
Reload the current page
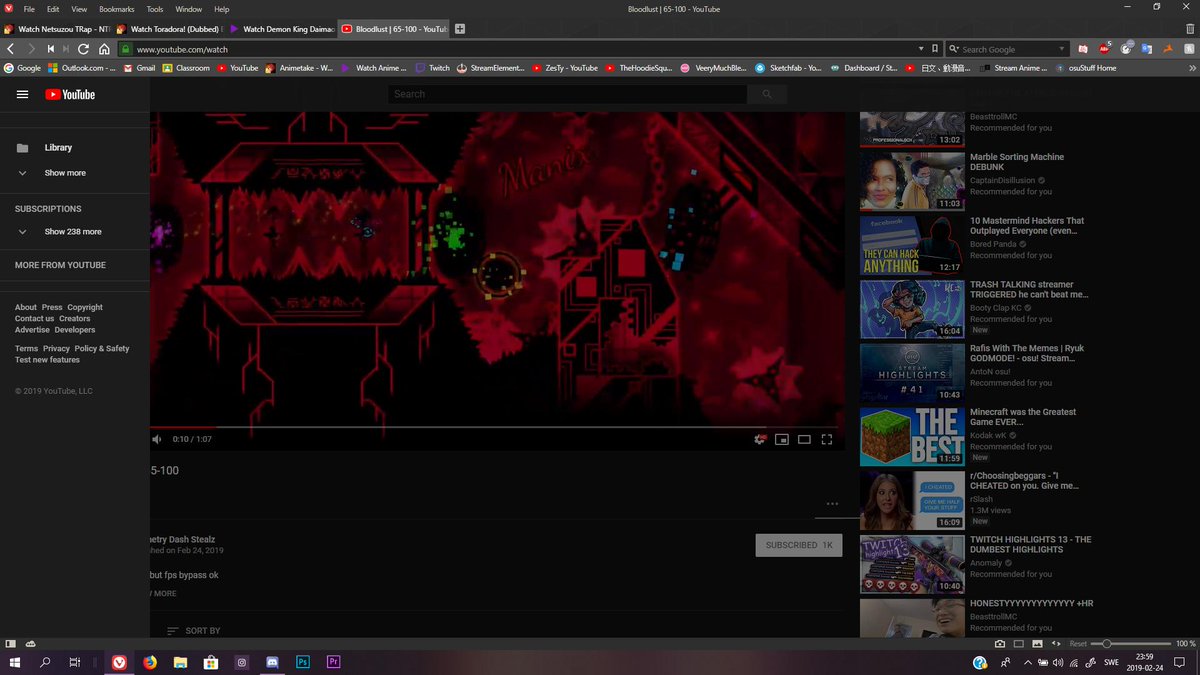coord(84,48)
